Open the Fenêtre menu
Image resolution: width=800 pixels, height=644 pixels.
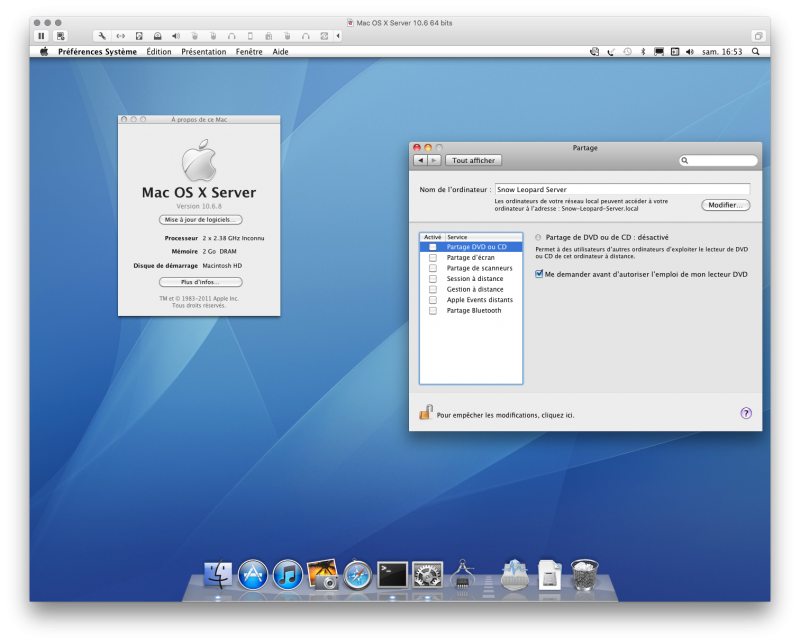[249, 52]
